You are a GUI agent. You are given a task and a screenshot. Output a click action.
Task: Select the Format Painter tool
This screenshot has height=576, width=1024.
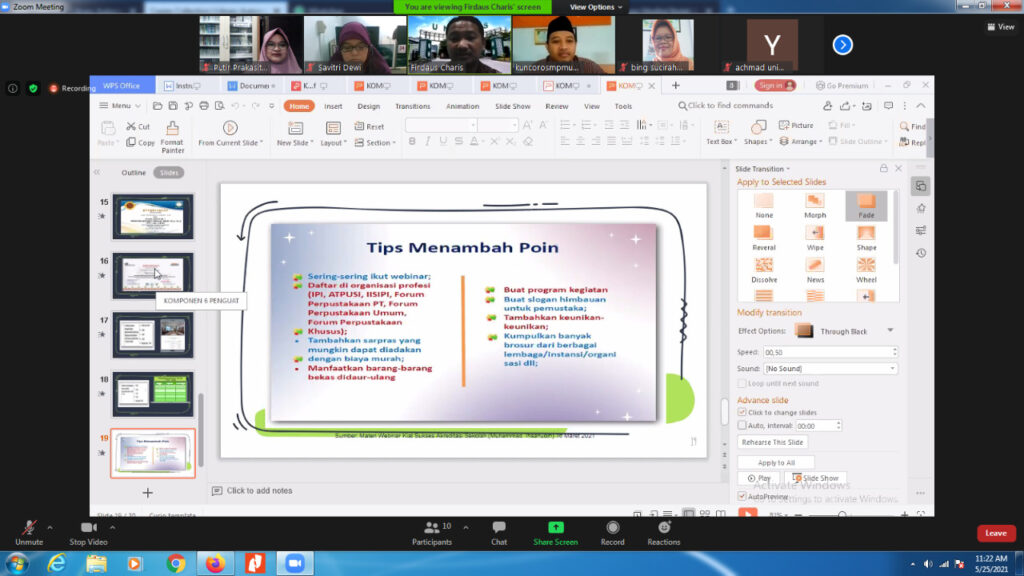(172, 128)
